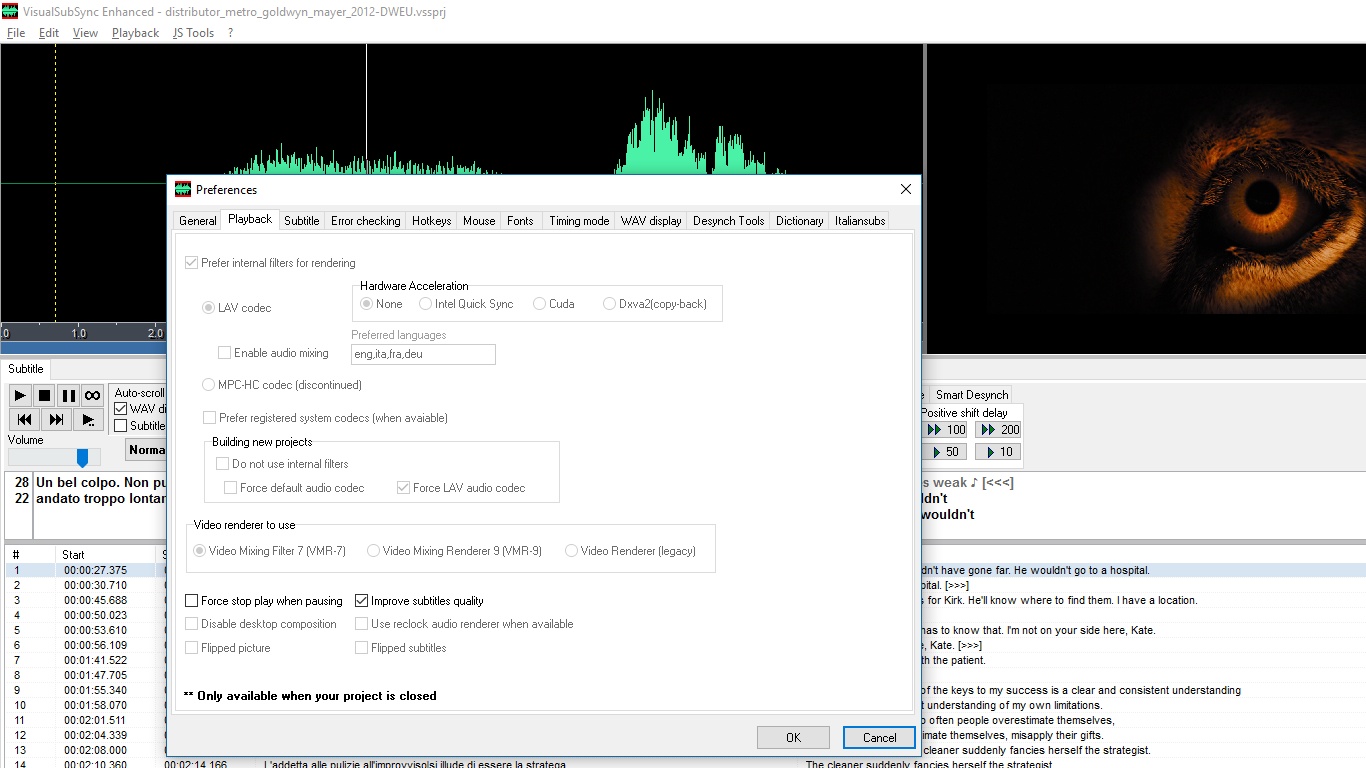Select Video Renderer (legacy) option

point(631,551)
